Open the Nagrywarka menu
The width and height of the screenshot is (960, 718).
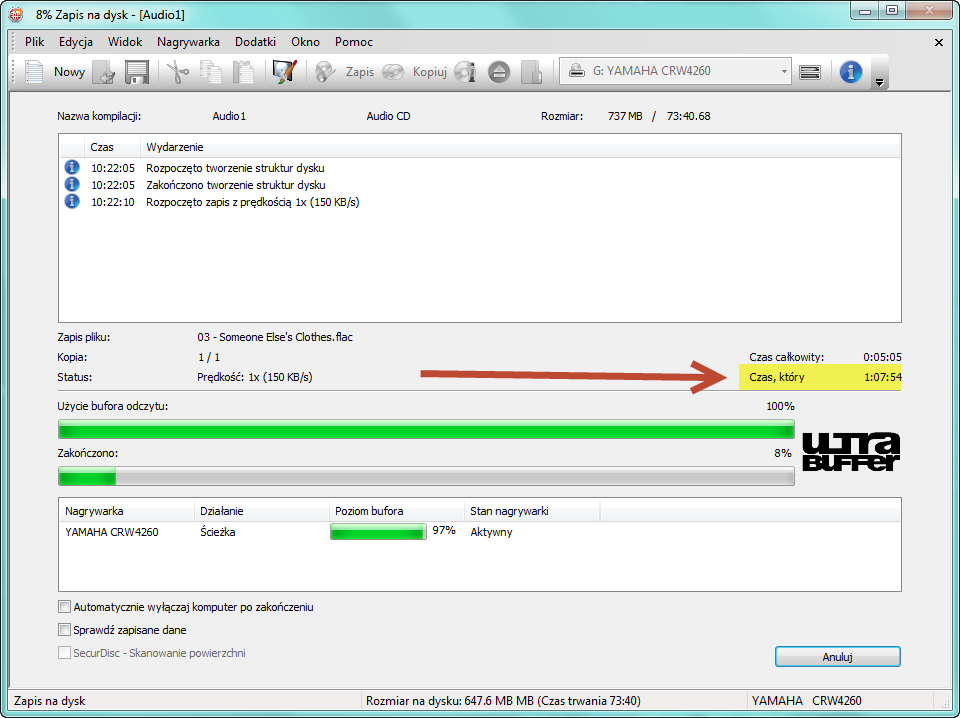tap(188, 42)
